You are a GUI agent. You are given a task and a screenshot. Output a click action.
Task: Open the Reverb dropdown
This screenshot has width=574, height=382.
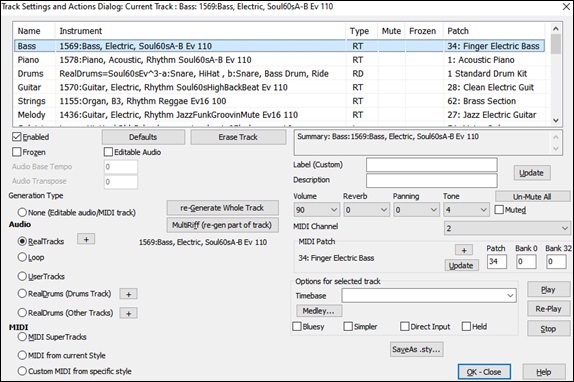pos(366,210)
